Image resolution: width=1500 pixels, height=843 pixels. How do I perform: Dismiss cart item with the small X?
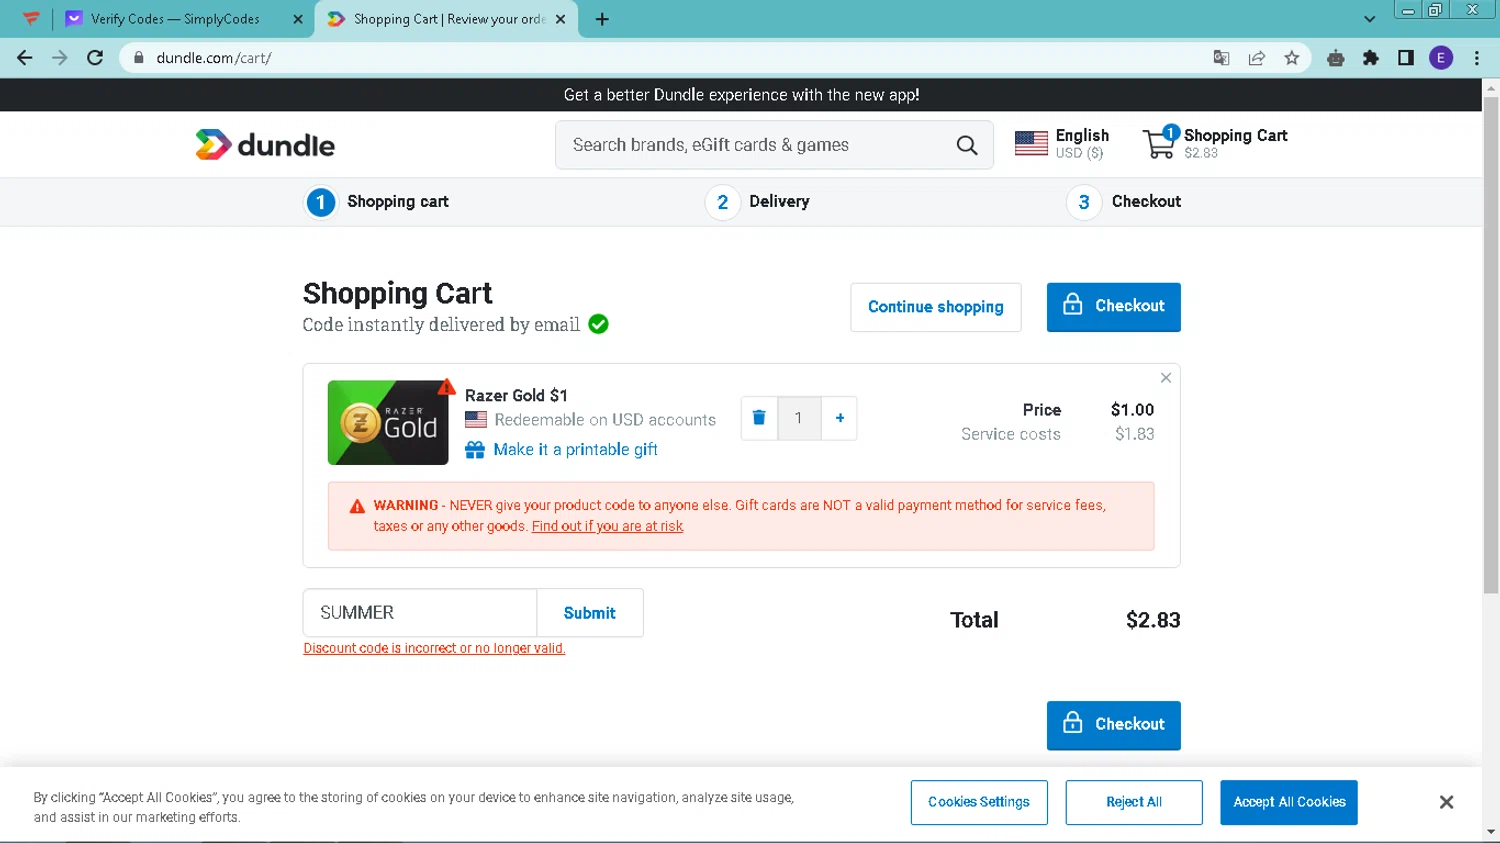coord(1166,378)
